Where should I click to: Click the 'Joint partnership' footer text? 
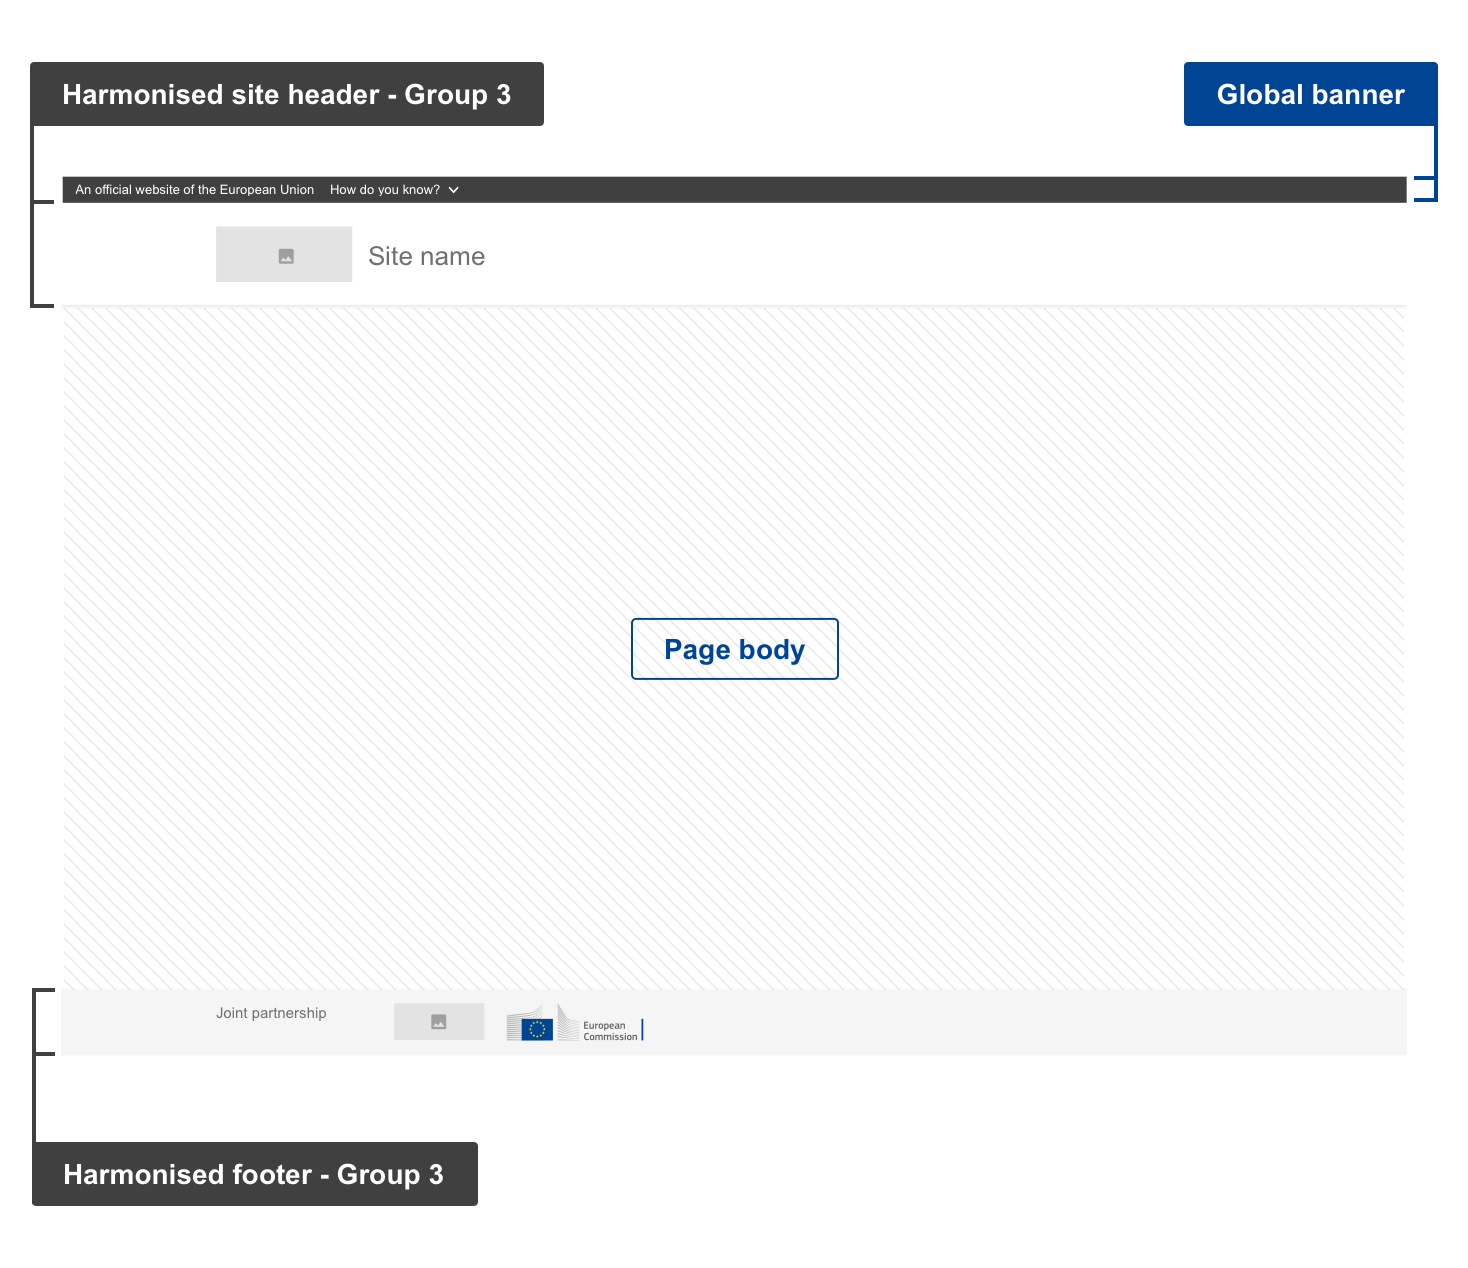[x=271, y=1013]
